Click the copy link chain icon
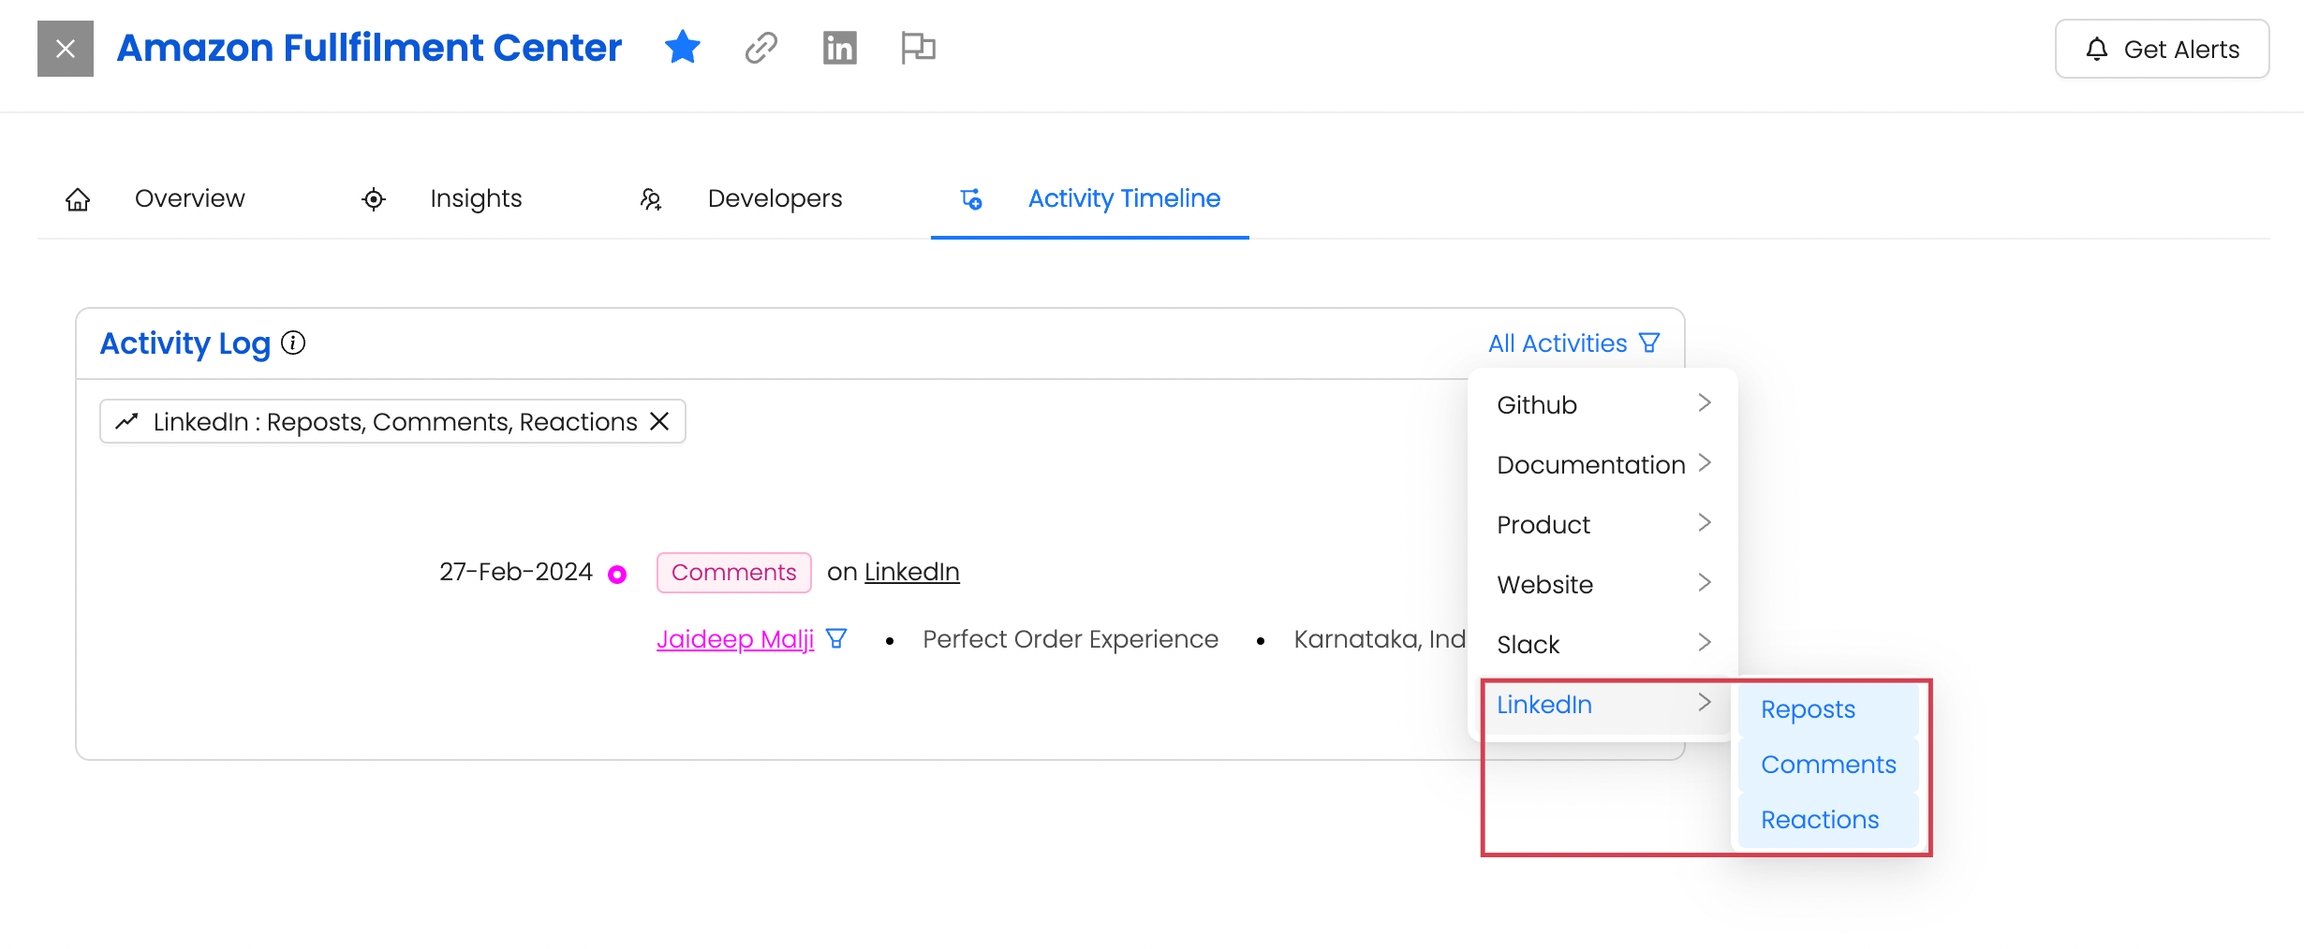Image resolution: width=2304 pixels, height=949 pixels. pyautogui.click(x=761, y=48)
